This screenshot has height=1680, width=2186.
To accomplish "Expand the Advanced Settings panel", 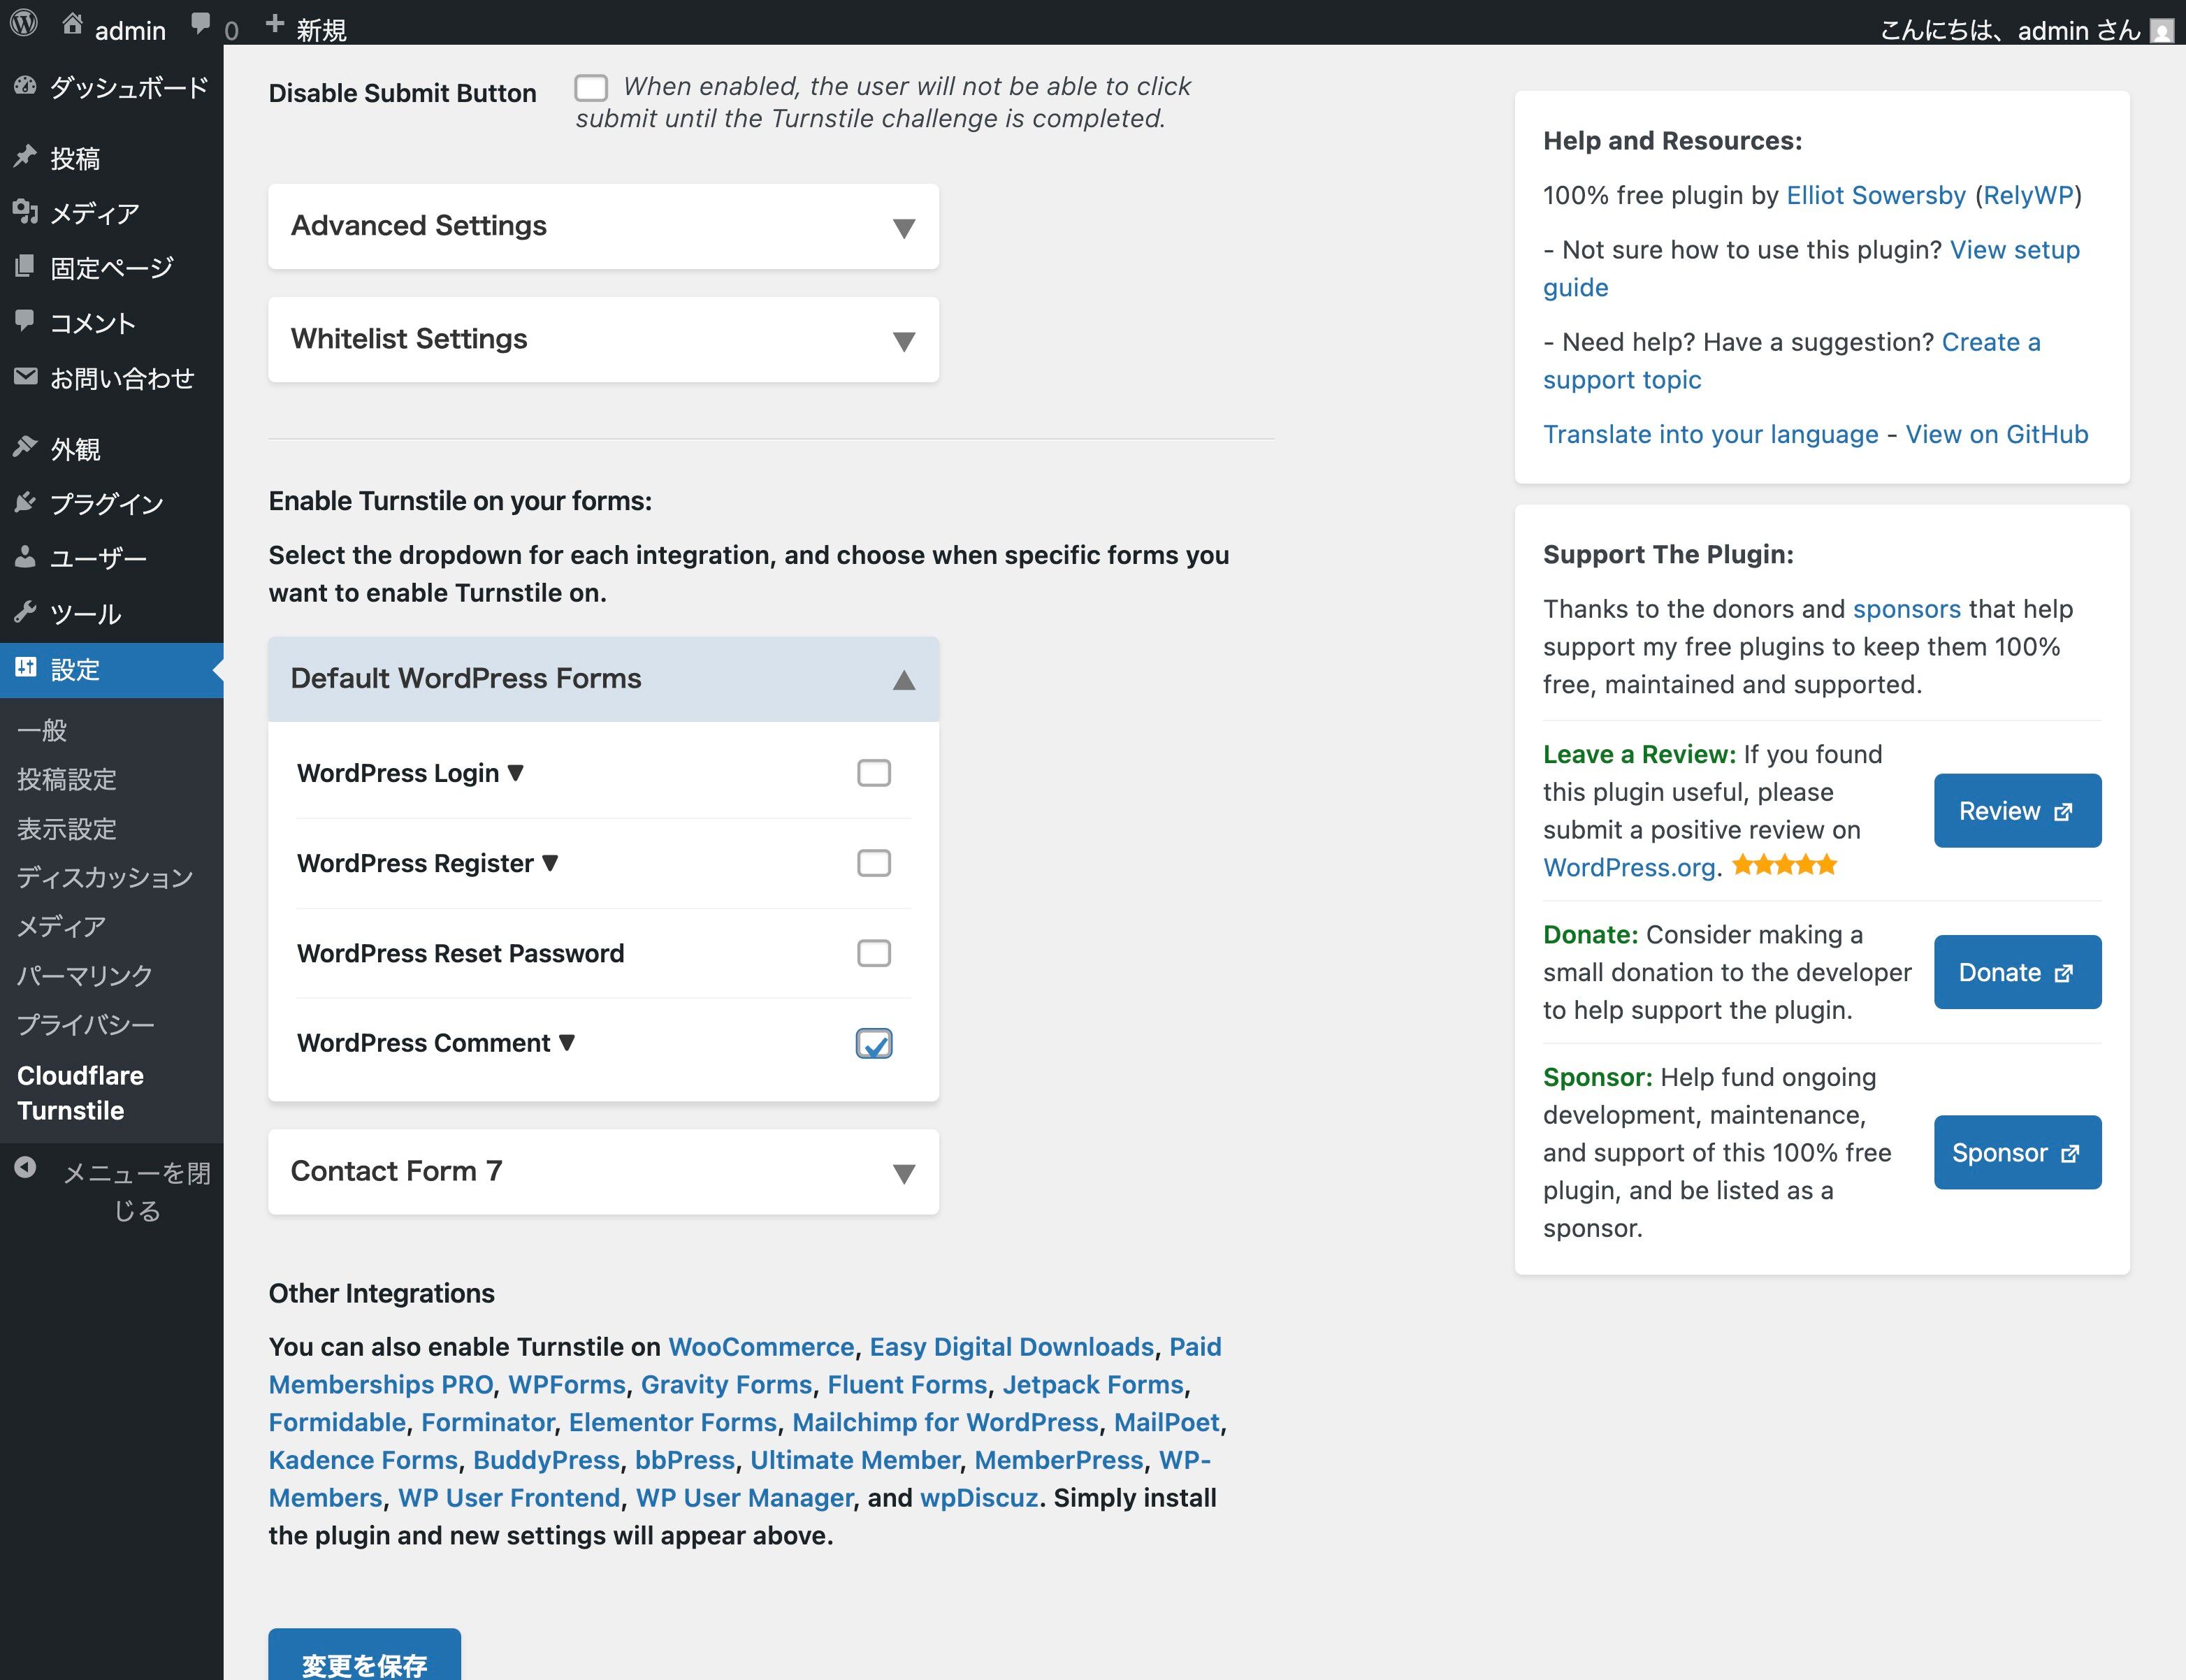I will [x=603, y=226].
